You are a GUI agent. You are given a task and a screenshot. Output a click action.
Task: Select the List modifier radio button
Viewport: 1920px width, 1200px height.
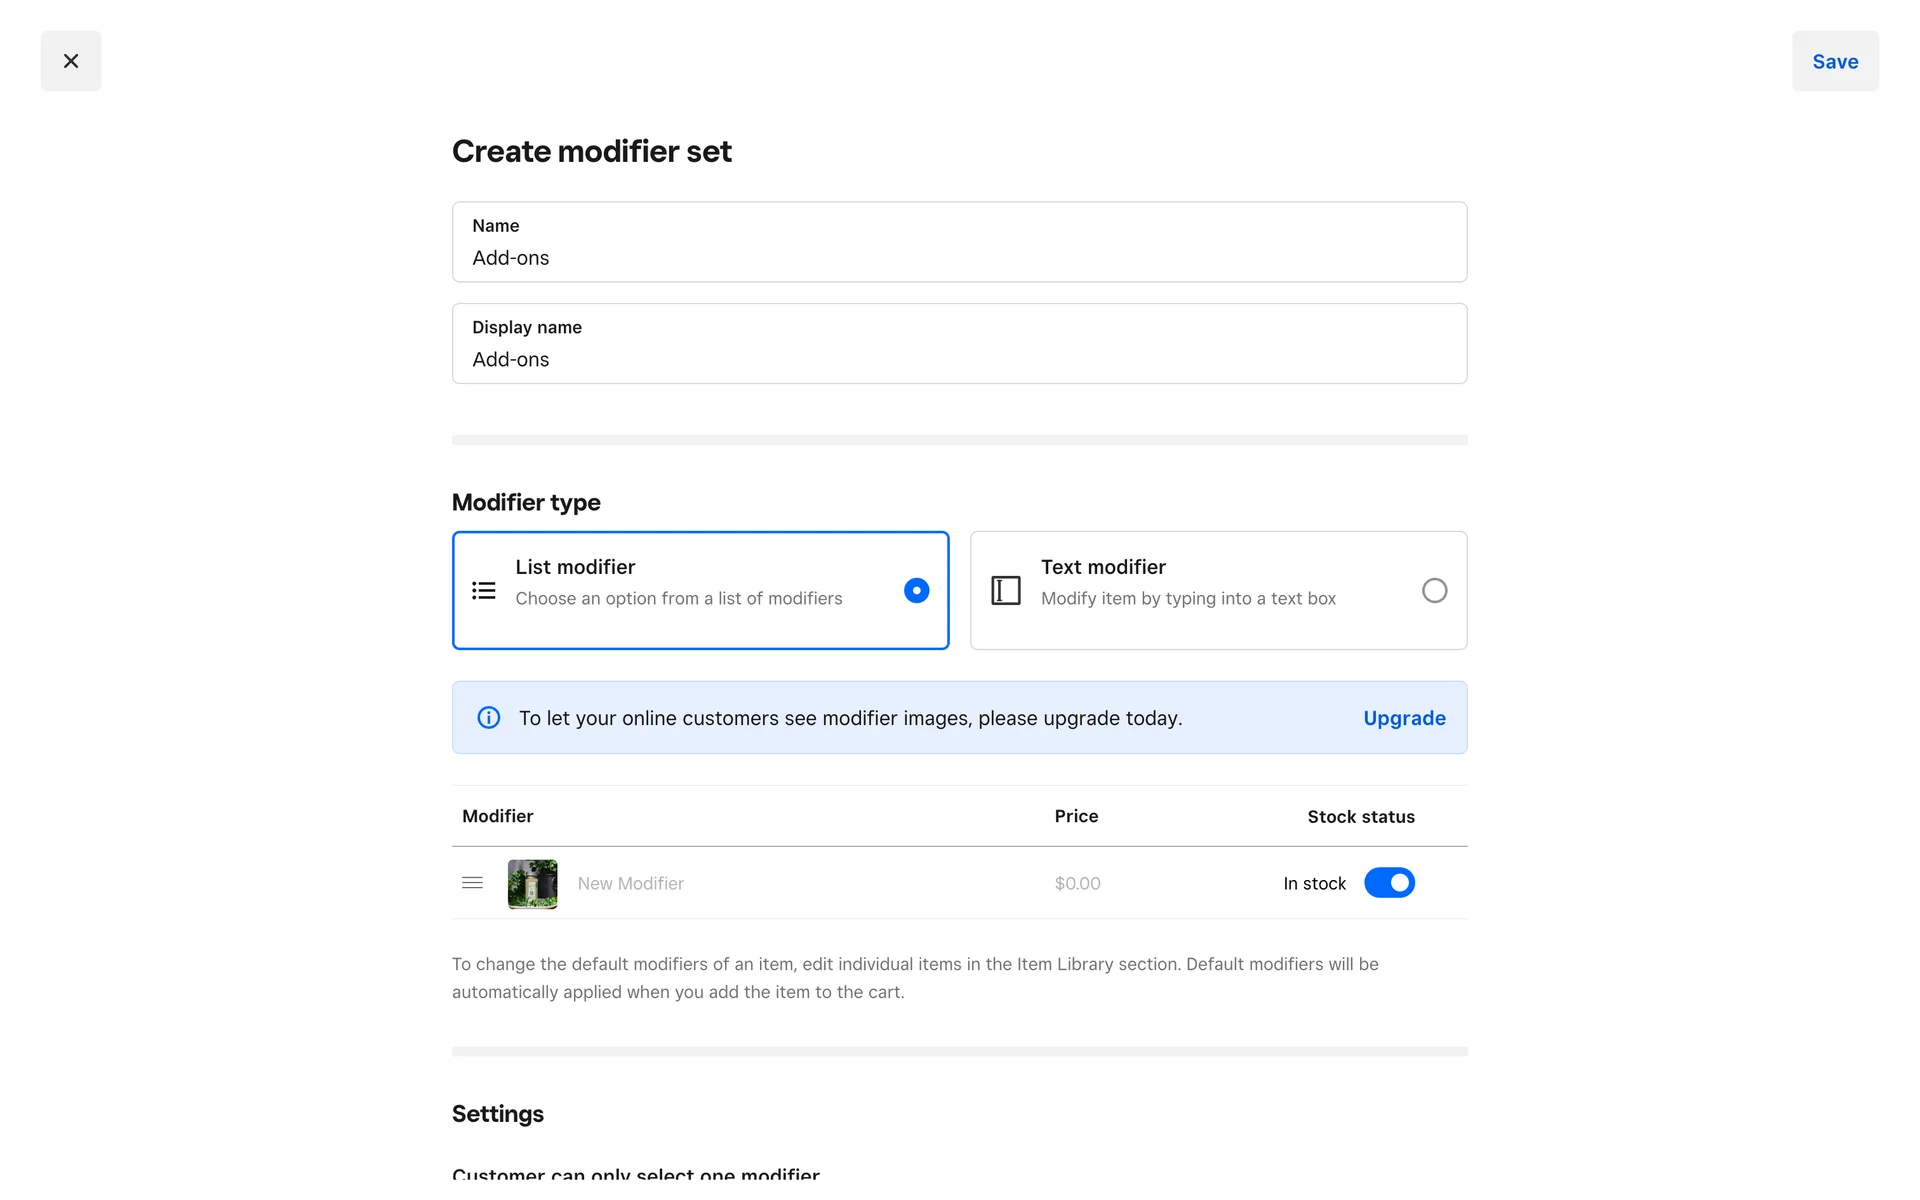click(x=916, y=591)
